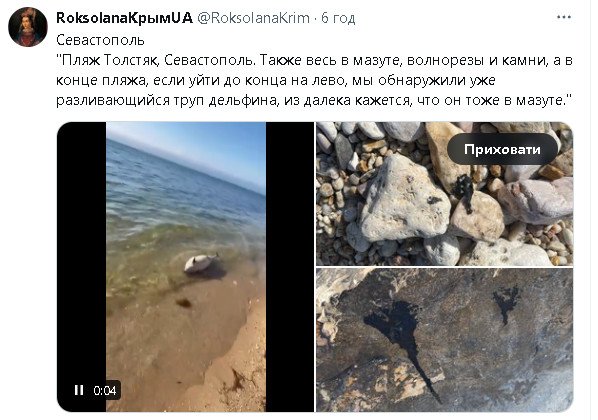The width and height of the screenshot is (598, 420).
Task: Open the beach video in full view
Action: click(x=186, y=267)
